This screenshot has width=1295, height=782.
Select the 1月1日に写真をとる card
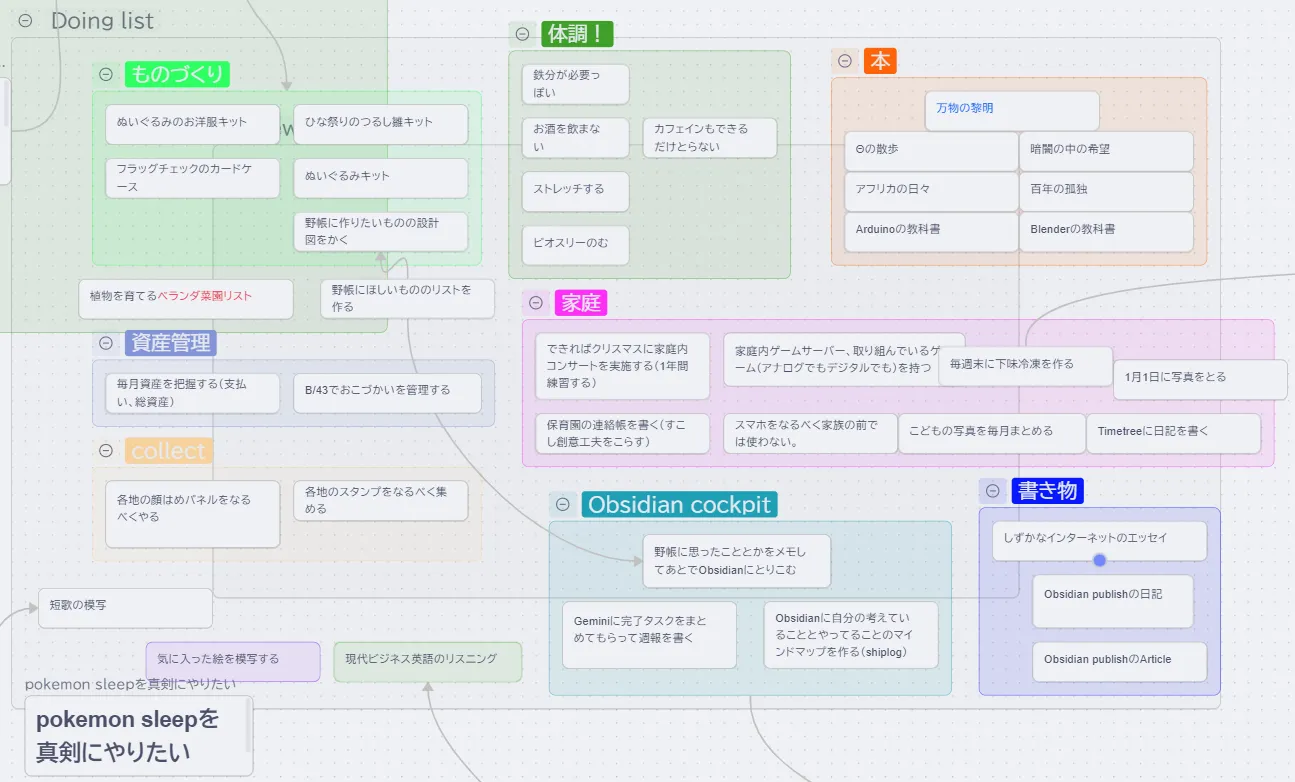[x=1200, y=379]
